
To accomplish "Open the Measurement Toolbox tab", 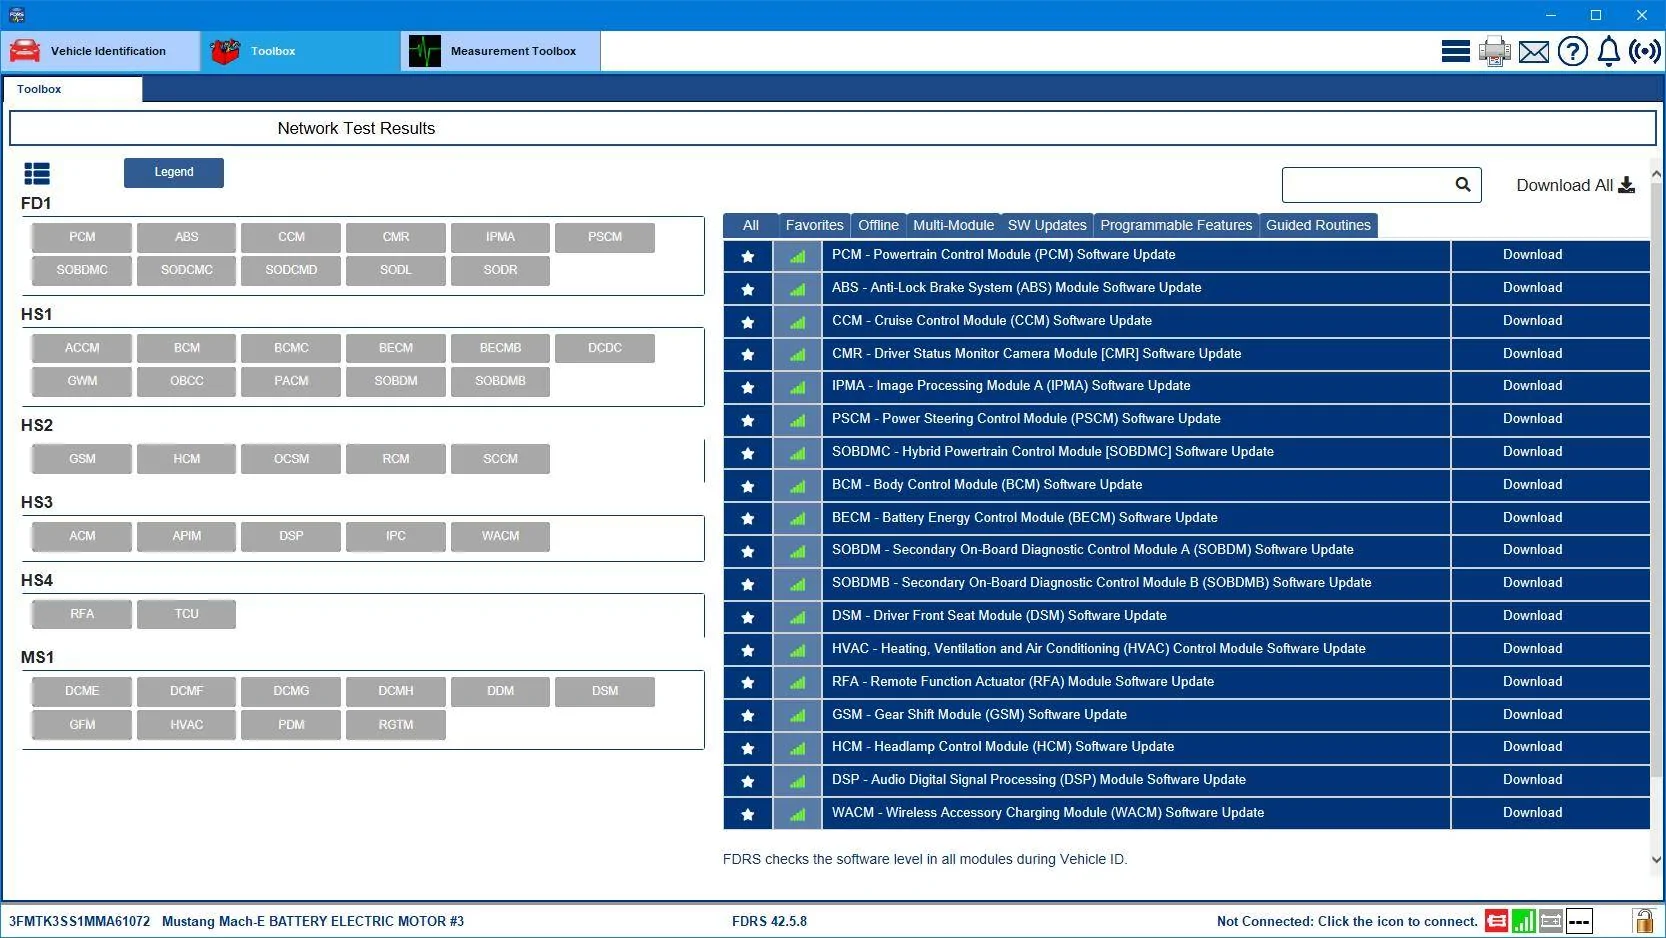I will [501, 51].
